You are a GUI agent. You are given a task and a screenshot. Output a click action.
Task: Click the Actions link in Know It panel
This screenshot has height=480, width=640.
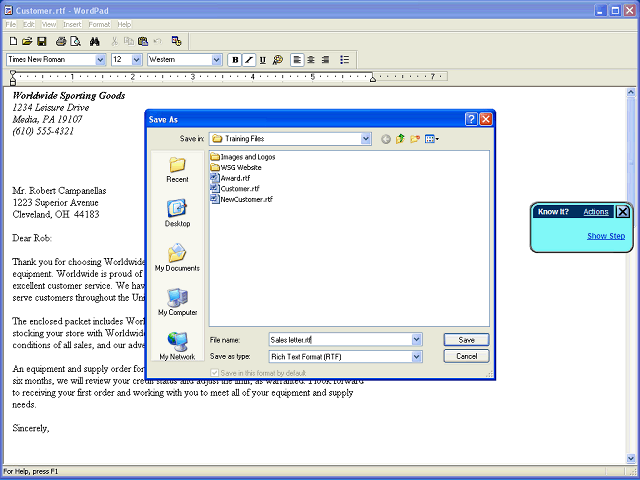click(596, 211)
